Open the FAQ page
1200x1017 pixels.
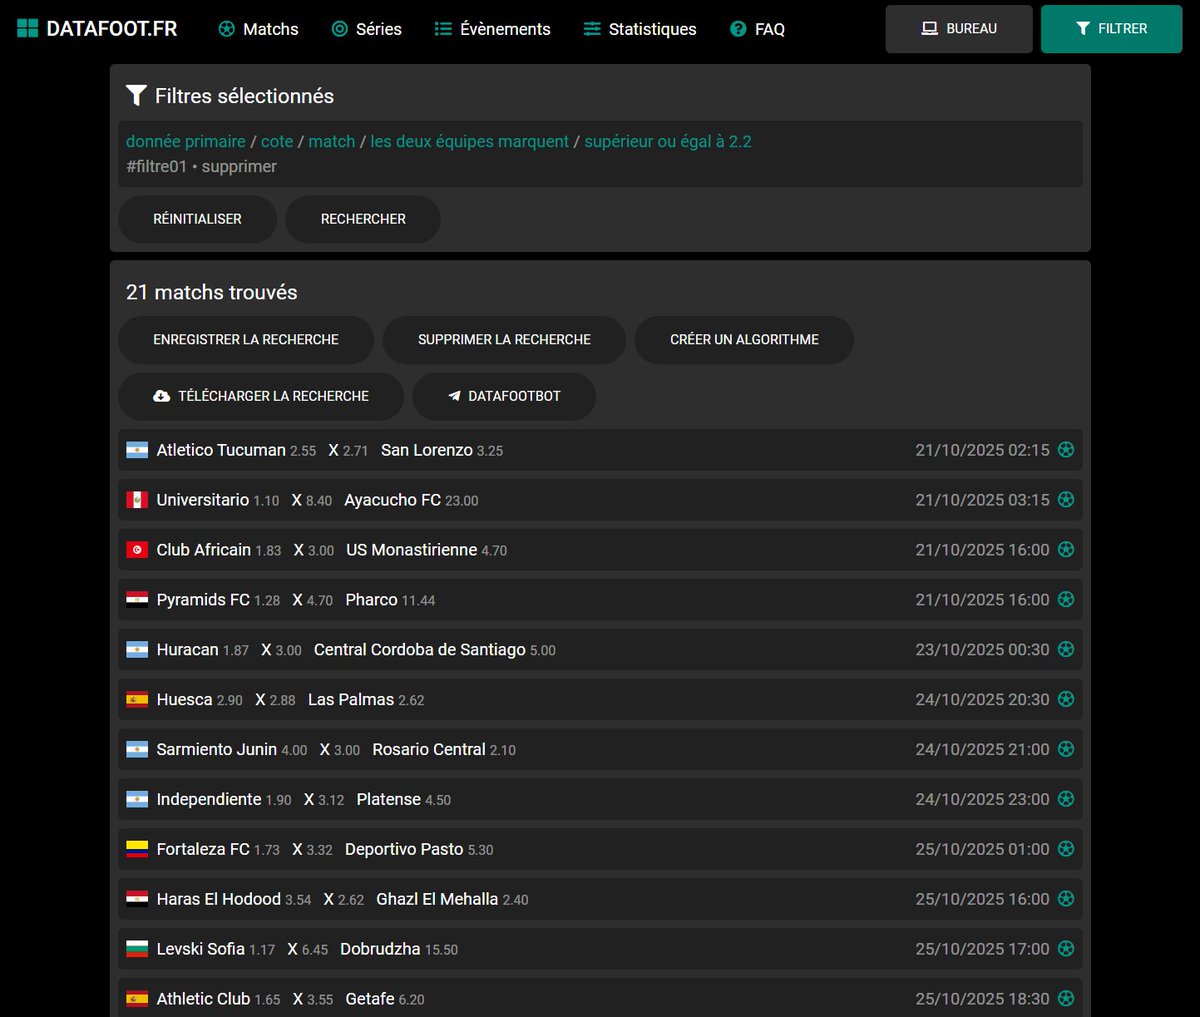(757, 29)
